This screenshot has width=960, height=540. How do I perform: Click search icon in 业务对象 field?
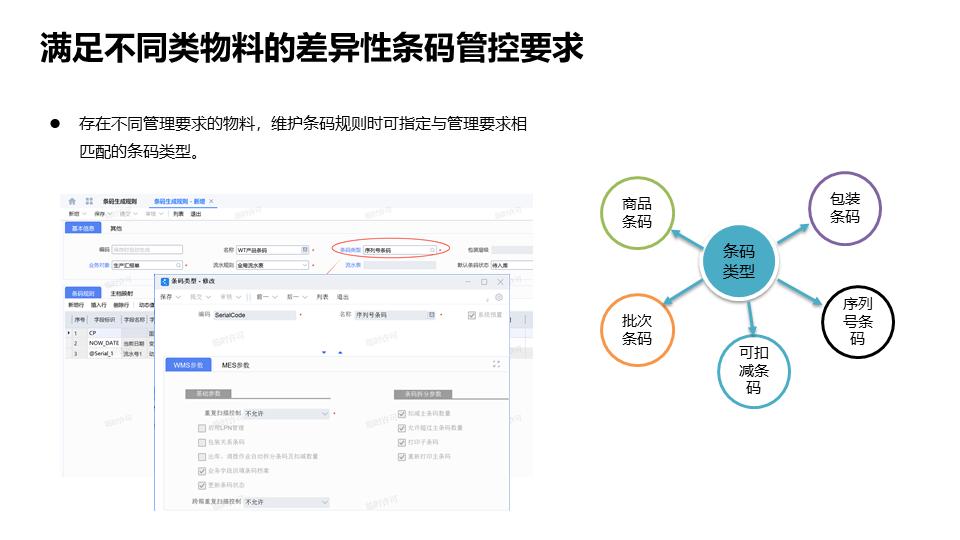(x=178, y=265)
